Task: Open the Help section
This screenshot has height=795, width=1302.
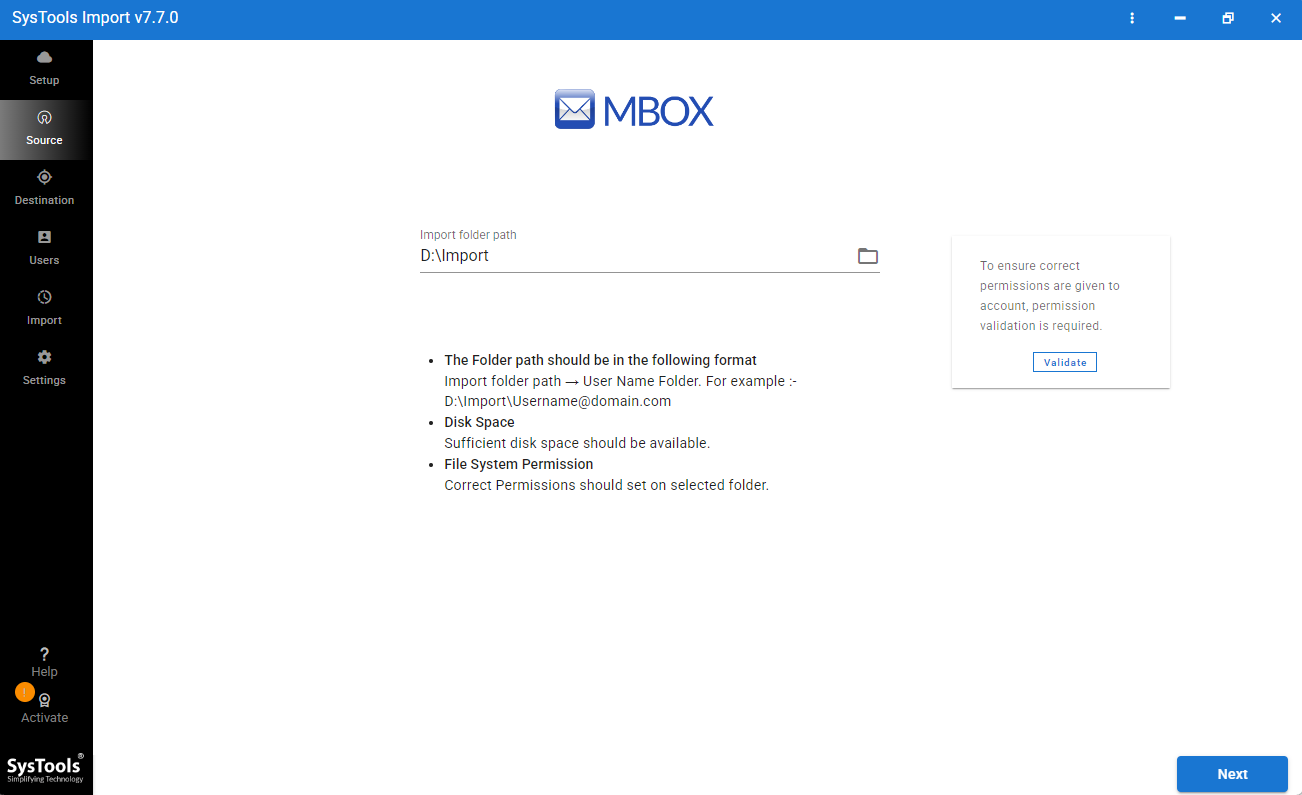Action: [44, 662]
